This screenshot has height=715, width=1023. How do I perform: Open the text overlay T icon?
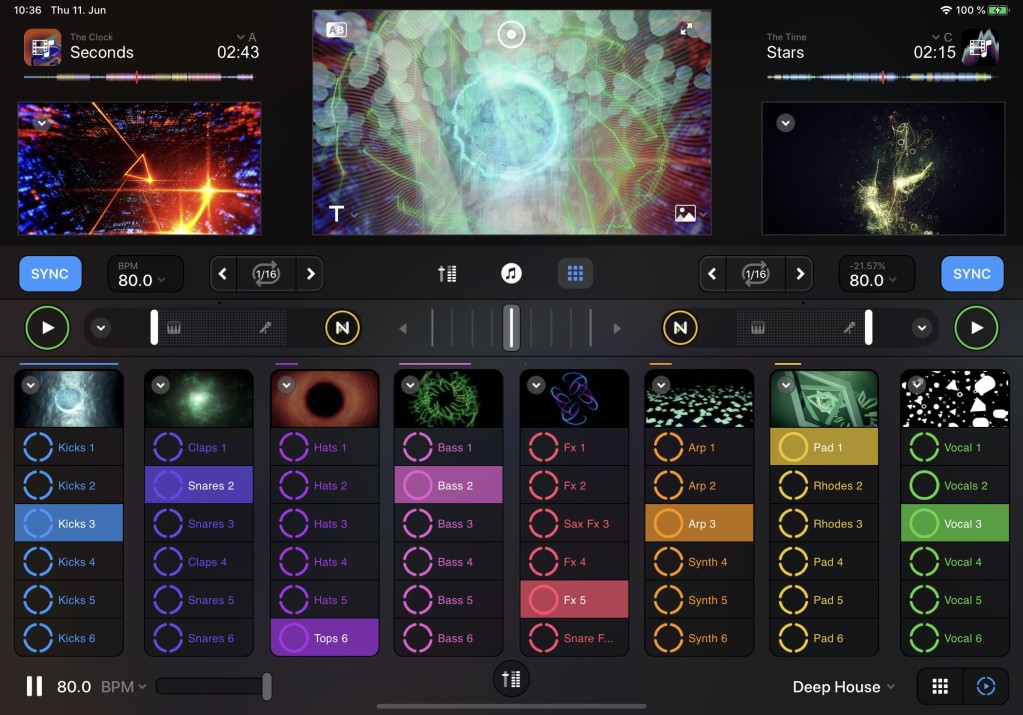(x=337, y=213)
